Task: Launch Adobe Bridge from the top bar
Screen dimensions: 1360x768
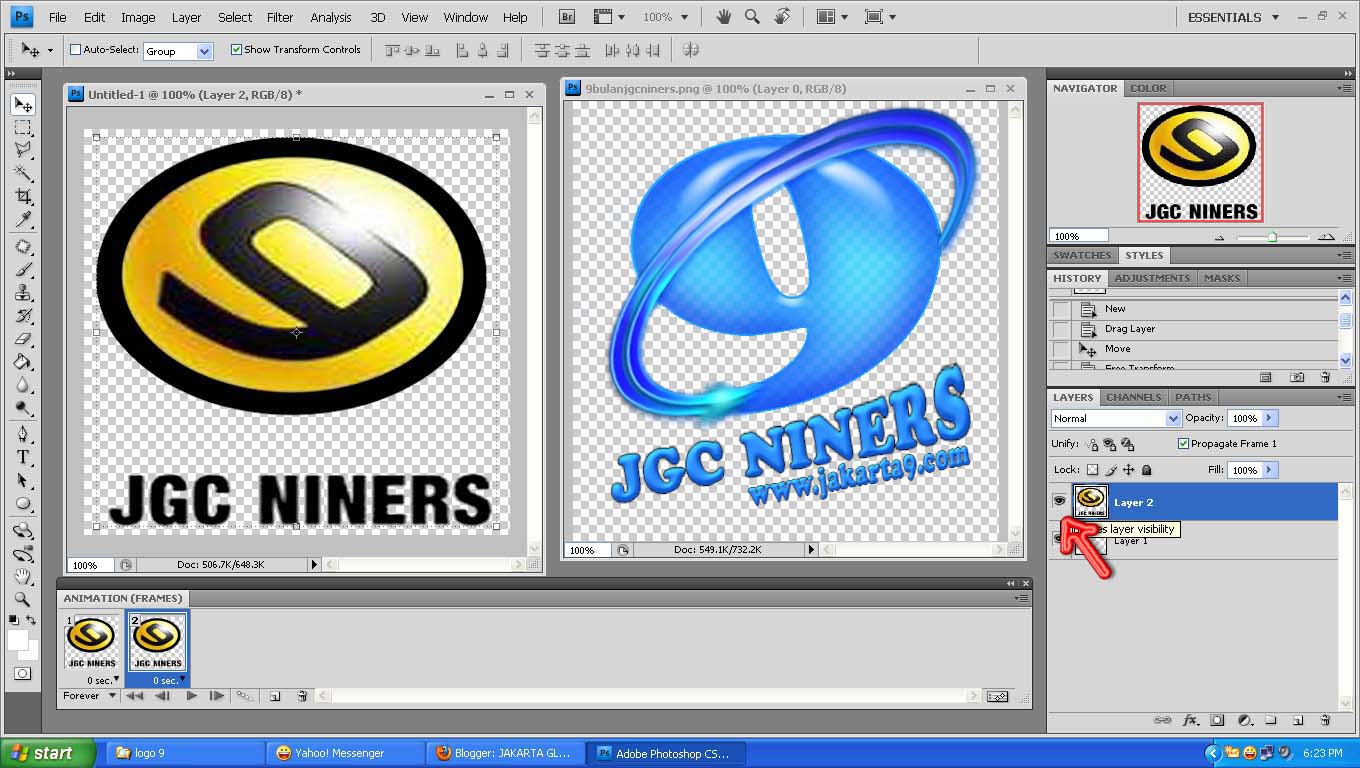Action: 567,17
